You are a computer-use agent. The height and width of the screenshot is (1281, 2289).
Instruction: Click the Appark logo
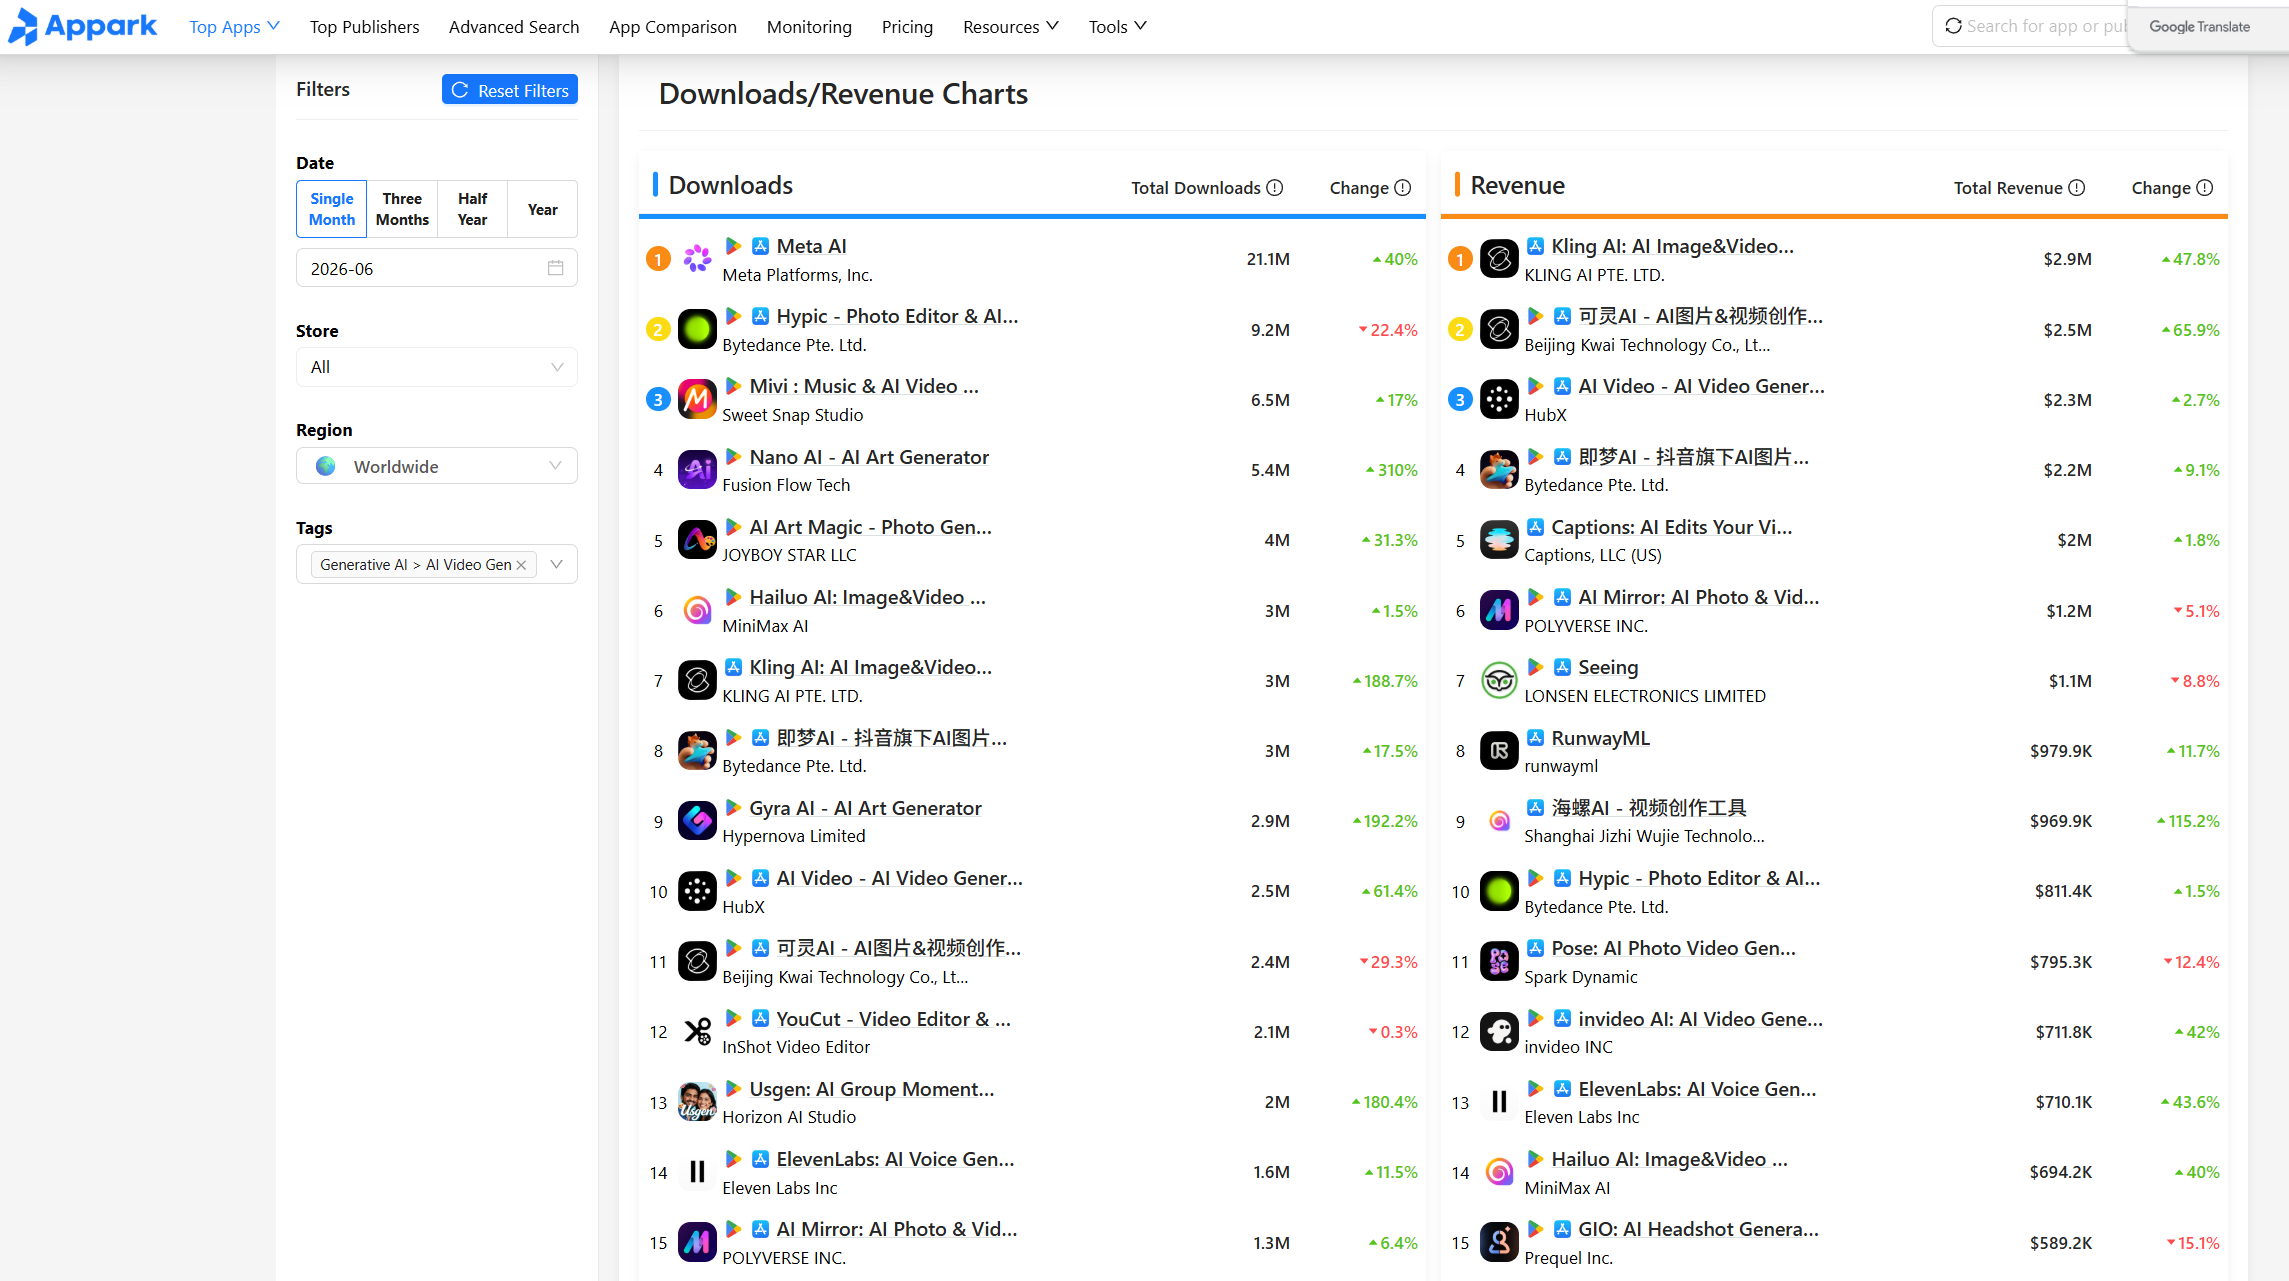click(82, 27)
